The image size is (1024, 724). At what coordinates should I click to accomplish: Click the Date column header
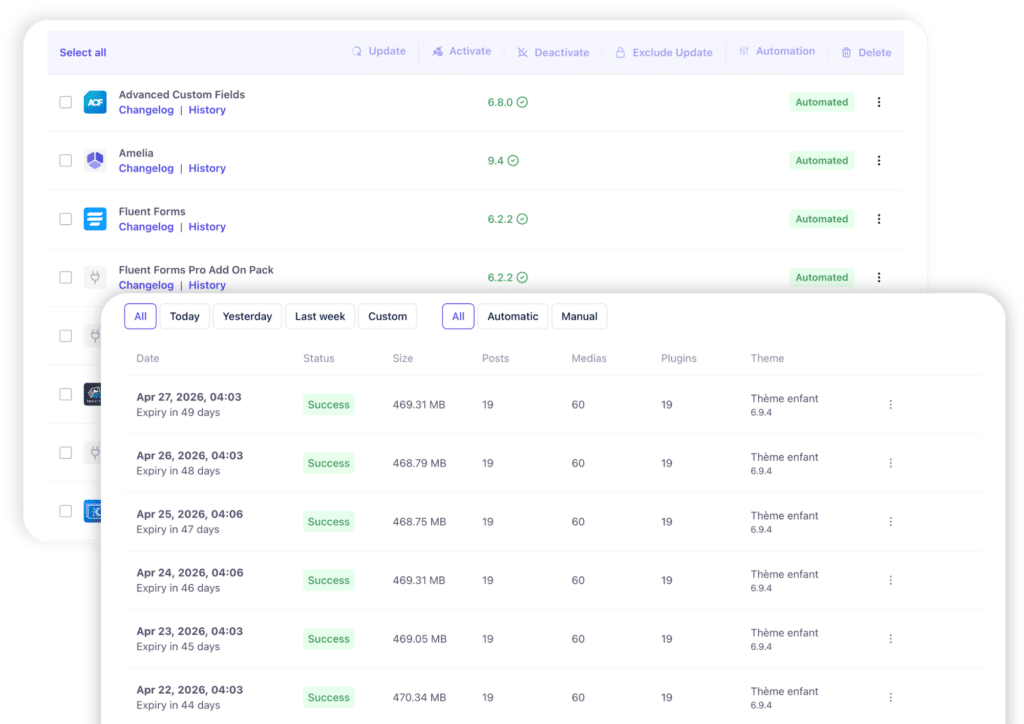tap(148, 358)
